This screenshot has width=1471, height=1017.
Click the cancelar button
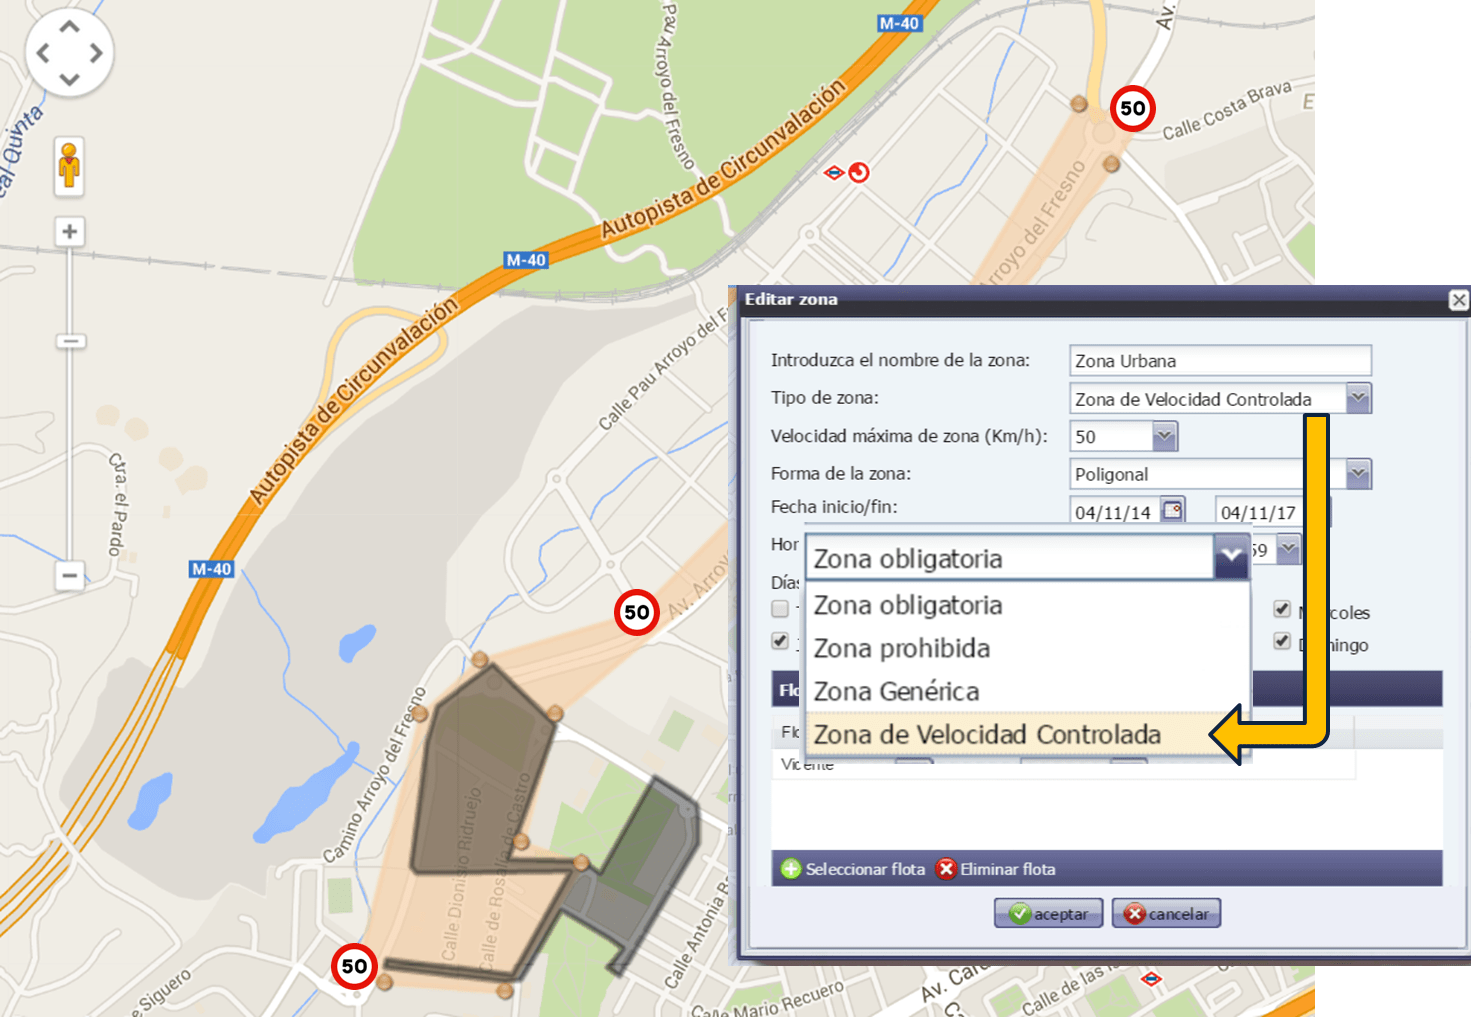pyautogui.click(x=1166, y=913)
